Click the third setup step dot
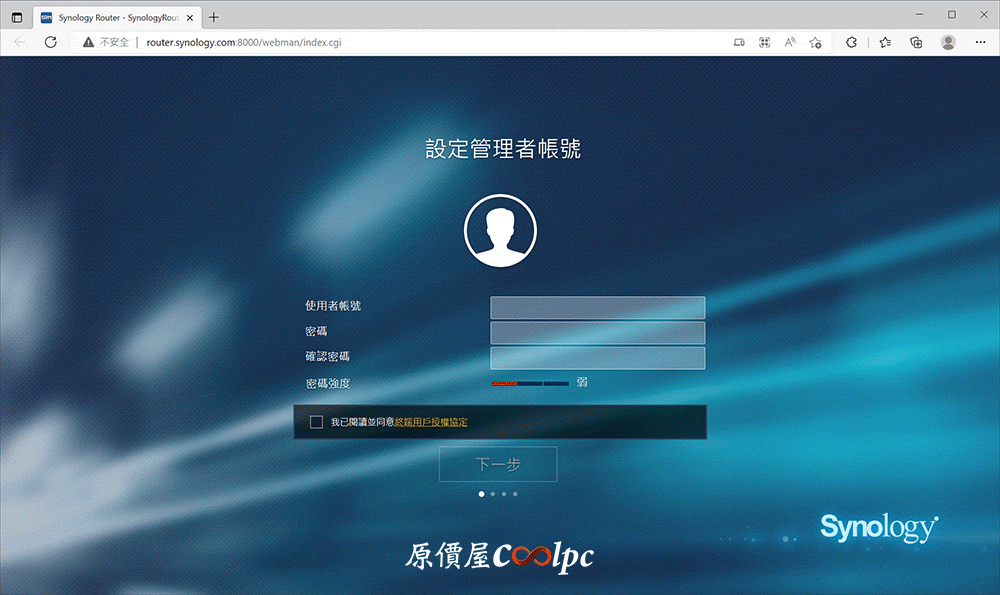The height and width of the screenshot is (595, 1000). point(504,494)
